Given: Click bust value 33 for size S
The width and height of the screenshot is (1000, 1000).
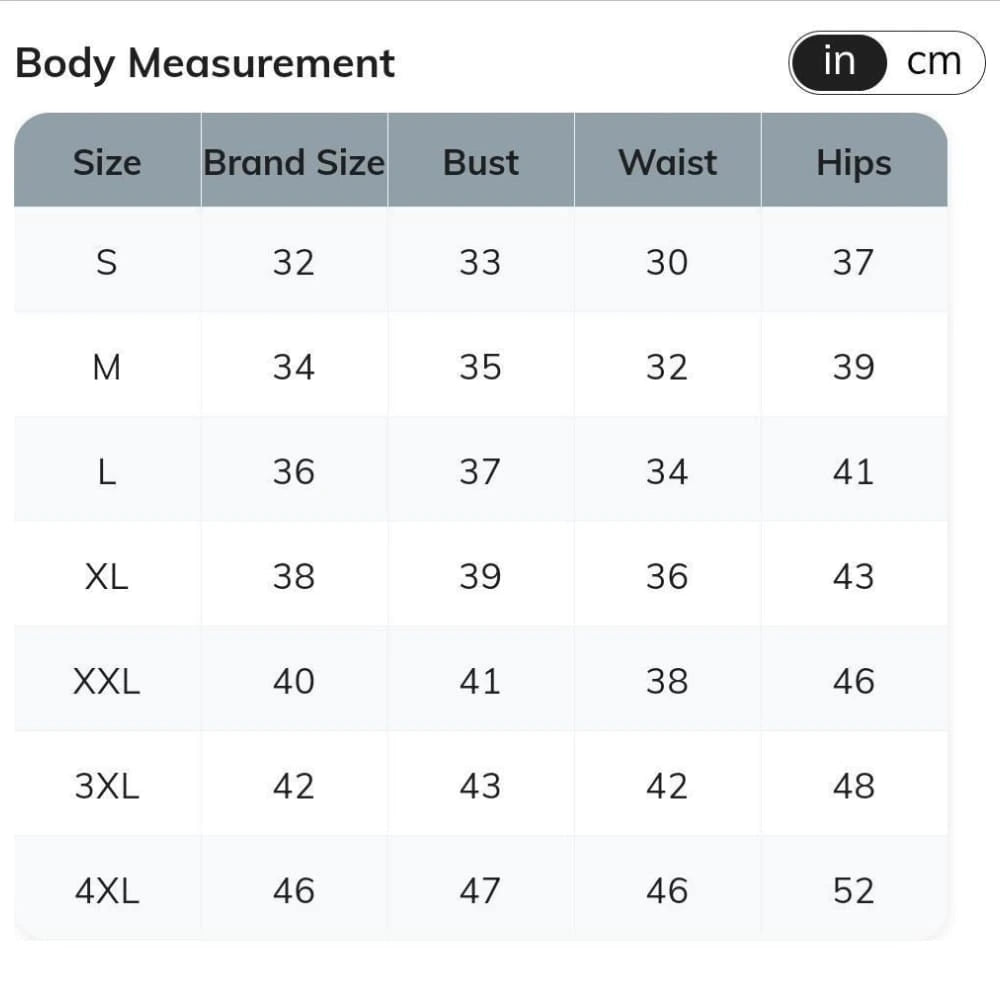Looking at the screenshot, I should coord(480,262).
